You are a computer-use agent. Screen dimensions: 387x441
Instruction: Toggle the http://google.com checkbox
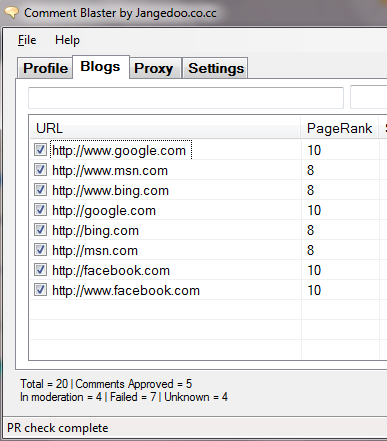[x=40, y=210]
